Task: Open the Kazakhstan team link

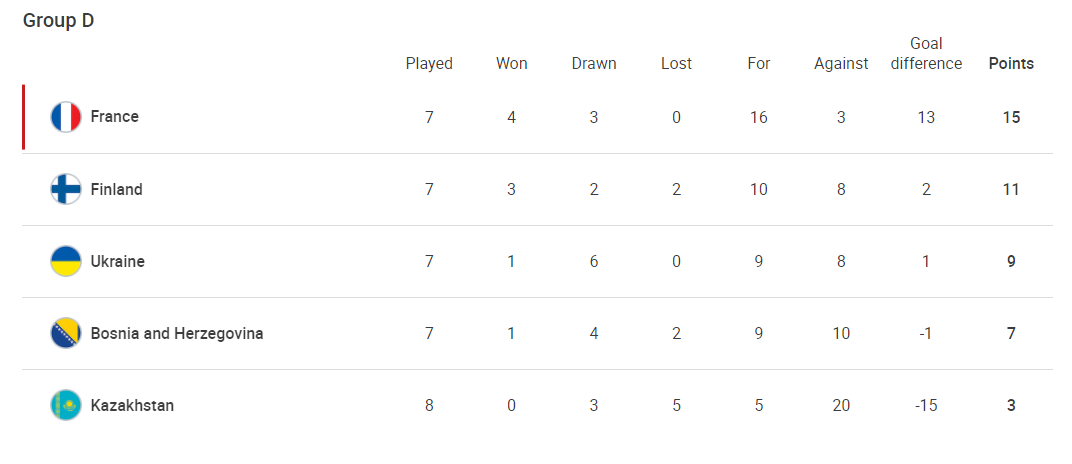Action: [x=132, y=405]
